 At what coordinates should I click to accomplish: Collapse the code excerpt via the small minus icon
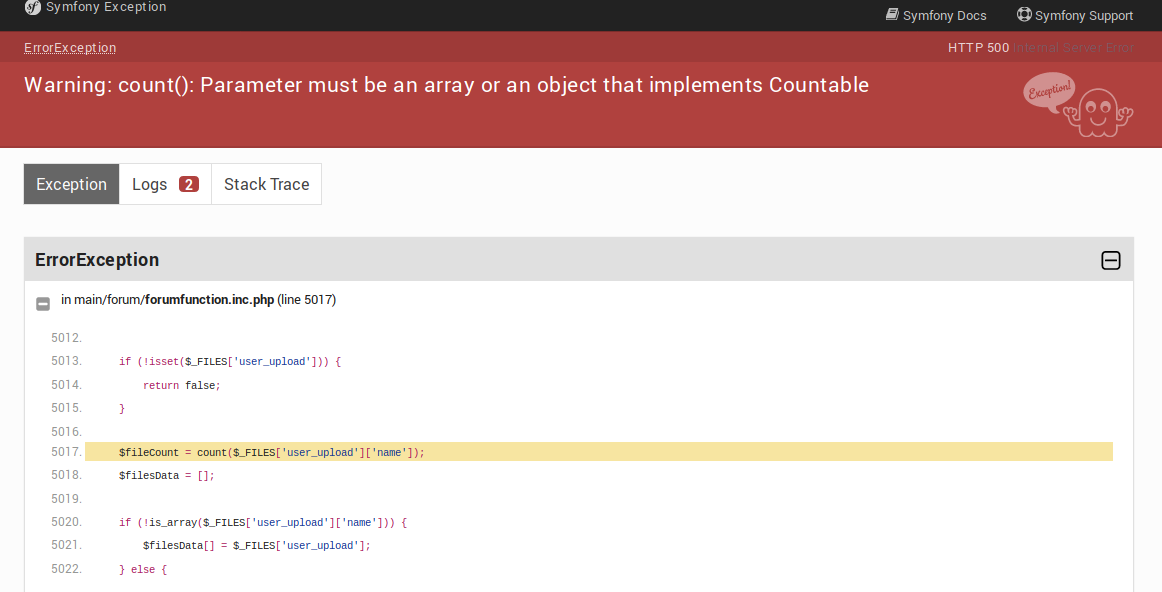(42, 303)
